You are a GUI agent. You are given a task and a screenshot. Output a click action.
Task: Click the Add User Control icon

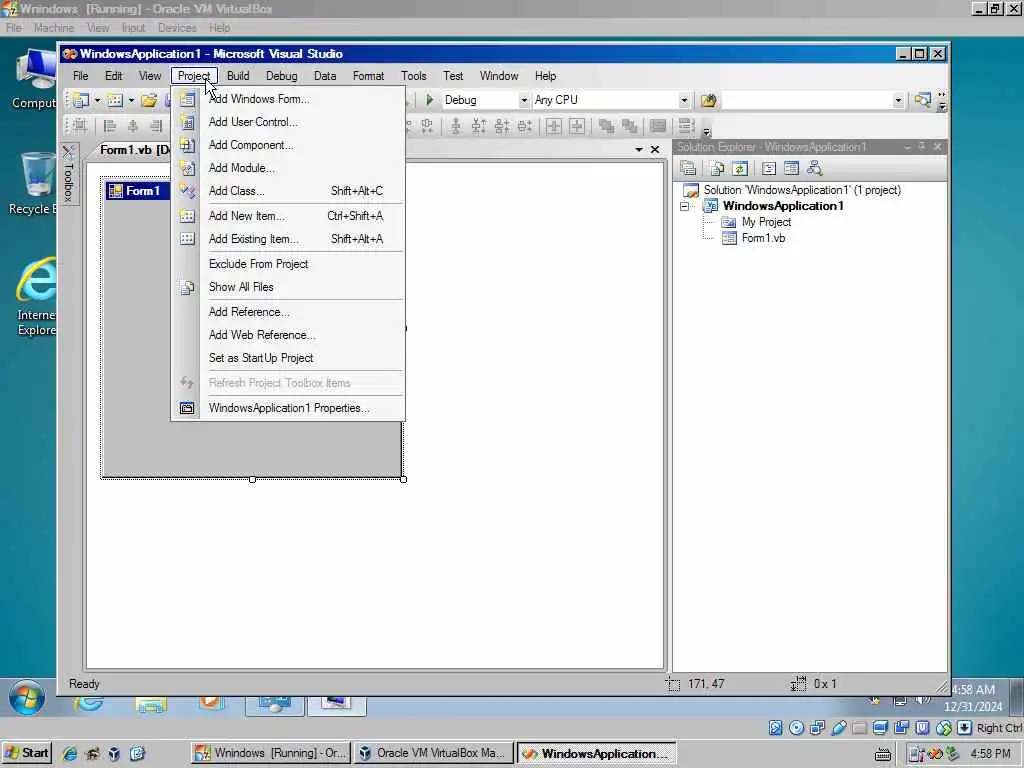tap(187, 122)
